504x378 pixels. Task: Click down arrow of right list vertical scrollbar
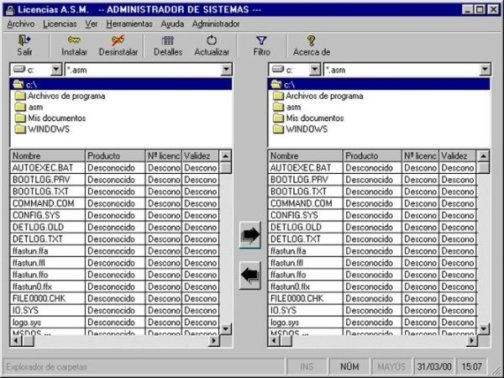click(483, 329)
